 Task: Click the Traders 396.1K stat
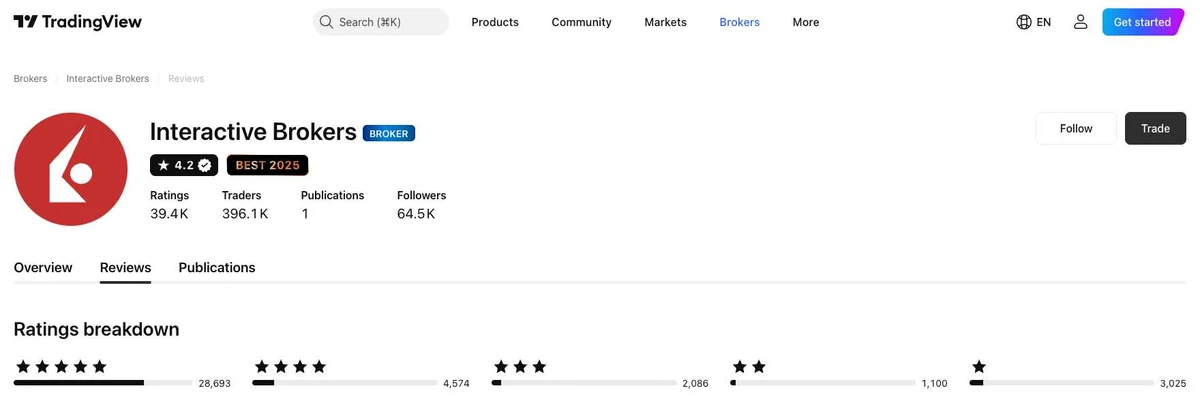click(245, 205)
